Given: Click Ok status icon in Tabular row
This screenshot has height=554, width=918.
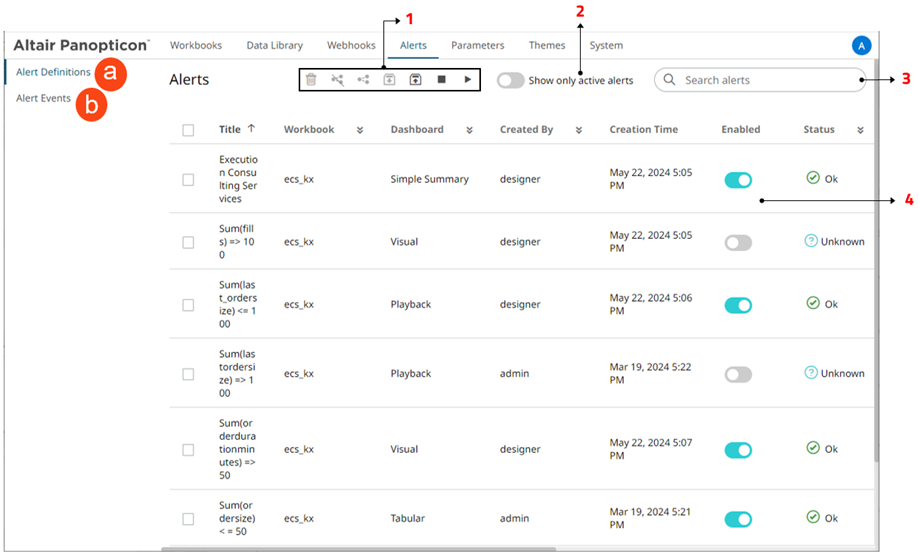Looking at the screenshot, I should [813, 517].
